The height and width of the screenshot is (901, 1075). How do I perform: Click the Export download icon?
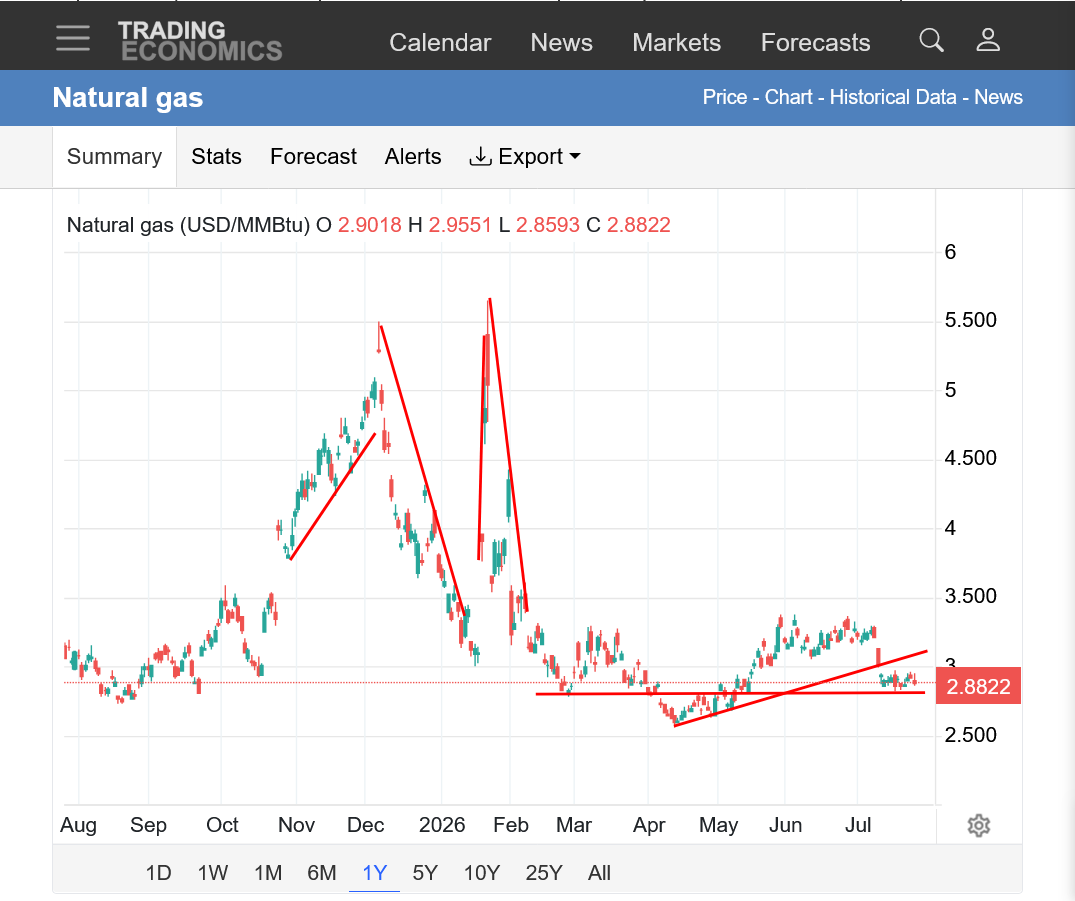pos(480,156)
